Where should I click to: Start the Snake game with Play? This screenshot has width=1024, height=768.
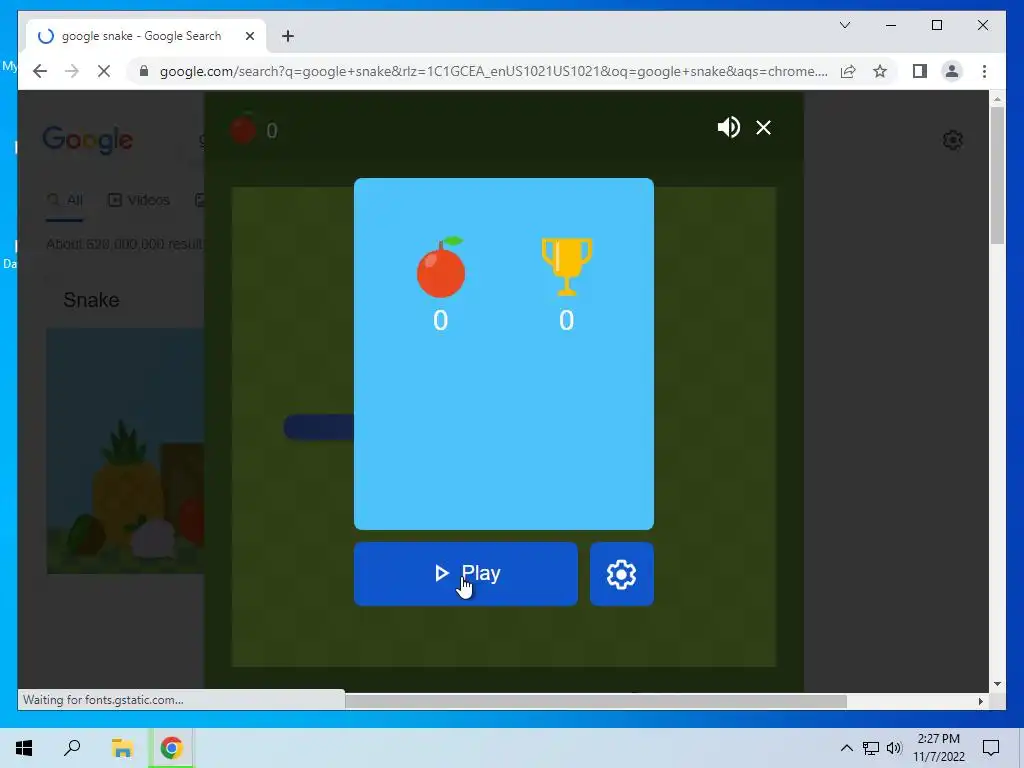[x=466, y=573]
